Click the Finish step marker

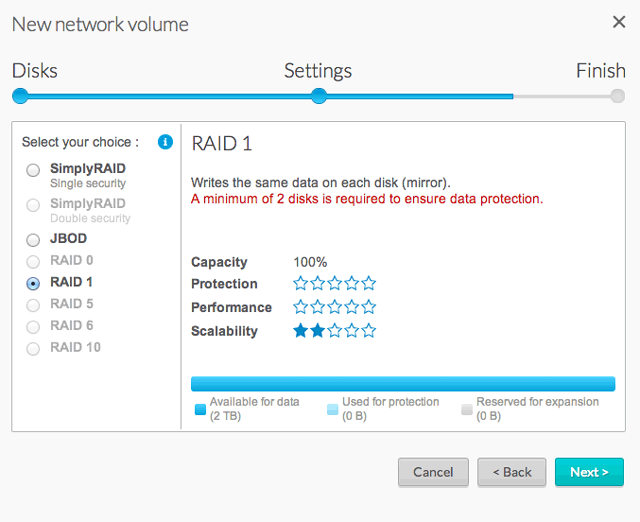point(618,96)
